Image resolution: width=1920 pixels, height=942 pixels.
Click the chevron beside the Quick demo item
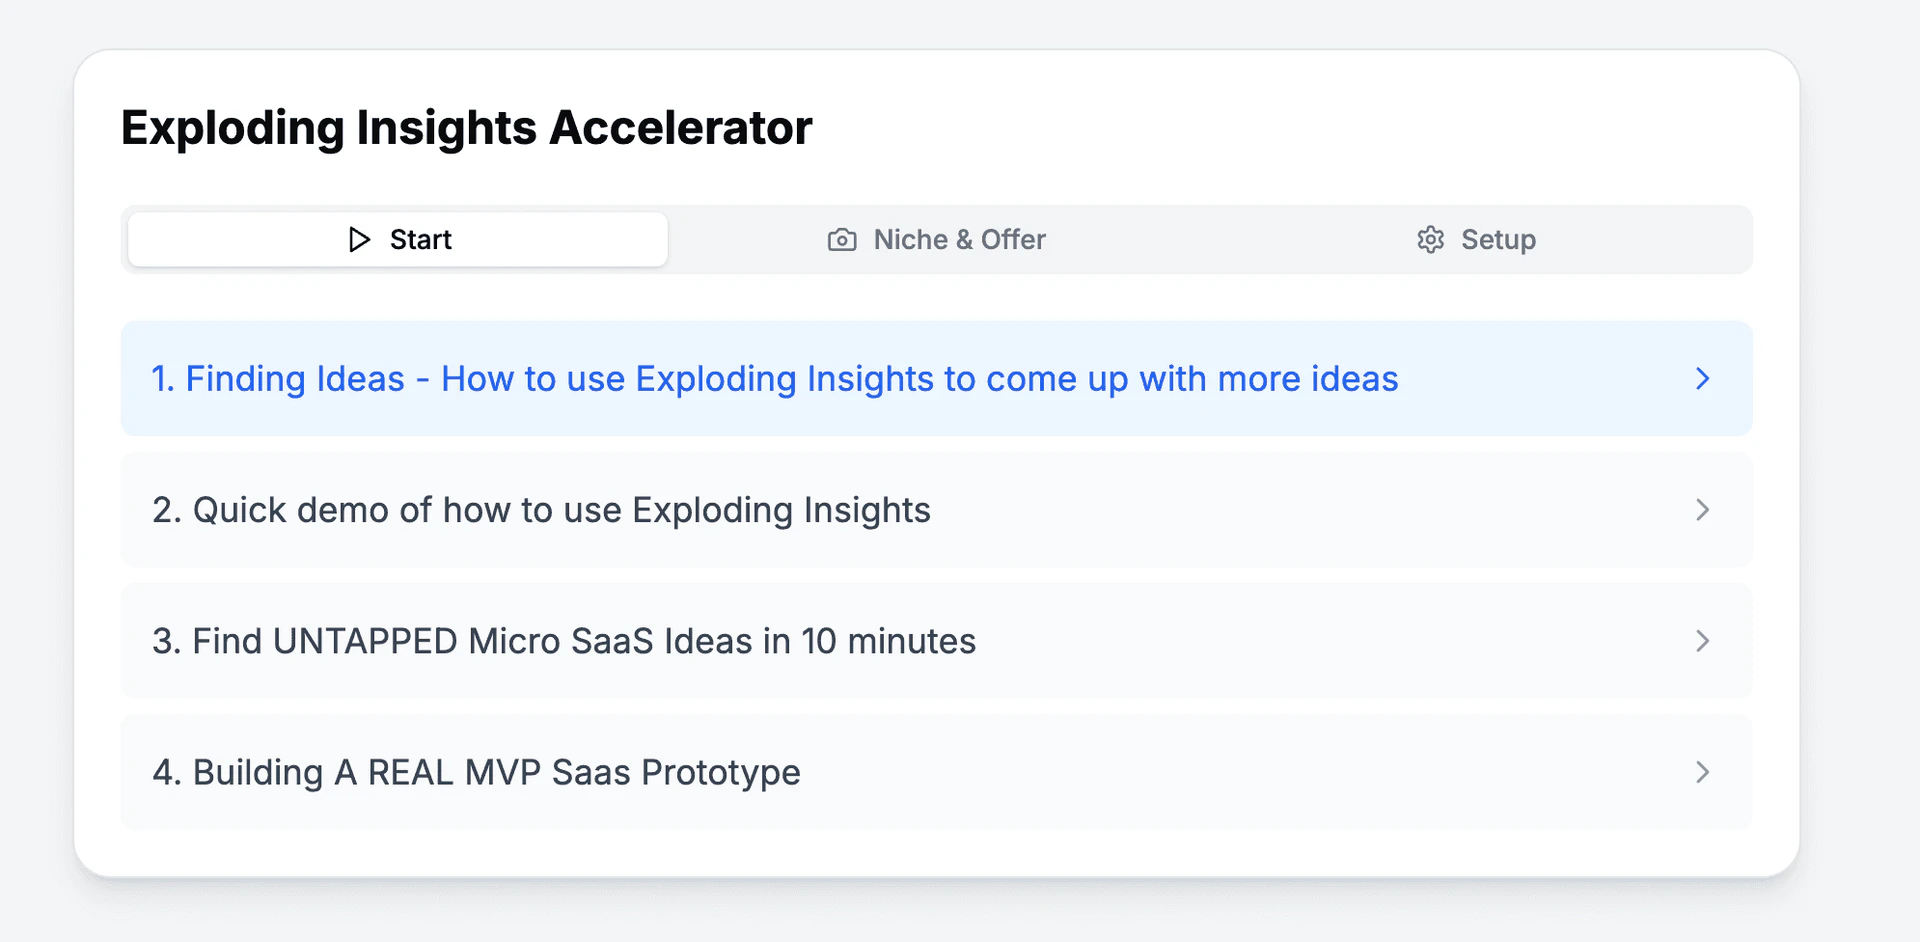pos(1703,510)
